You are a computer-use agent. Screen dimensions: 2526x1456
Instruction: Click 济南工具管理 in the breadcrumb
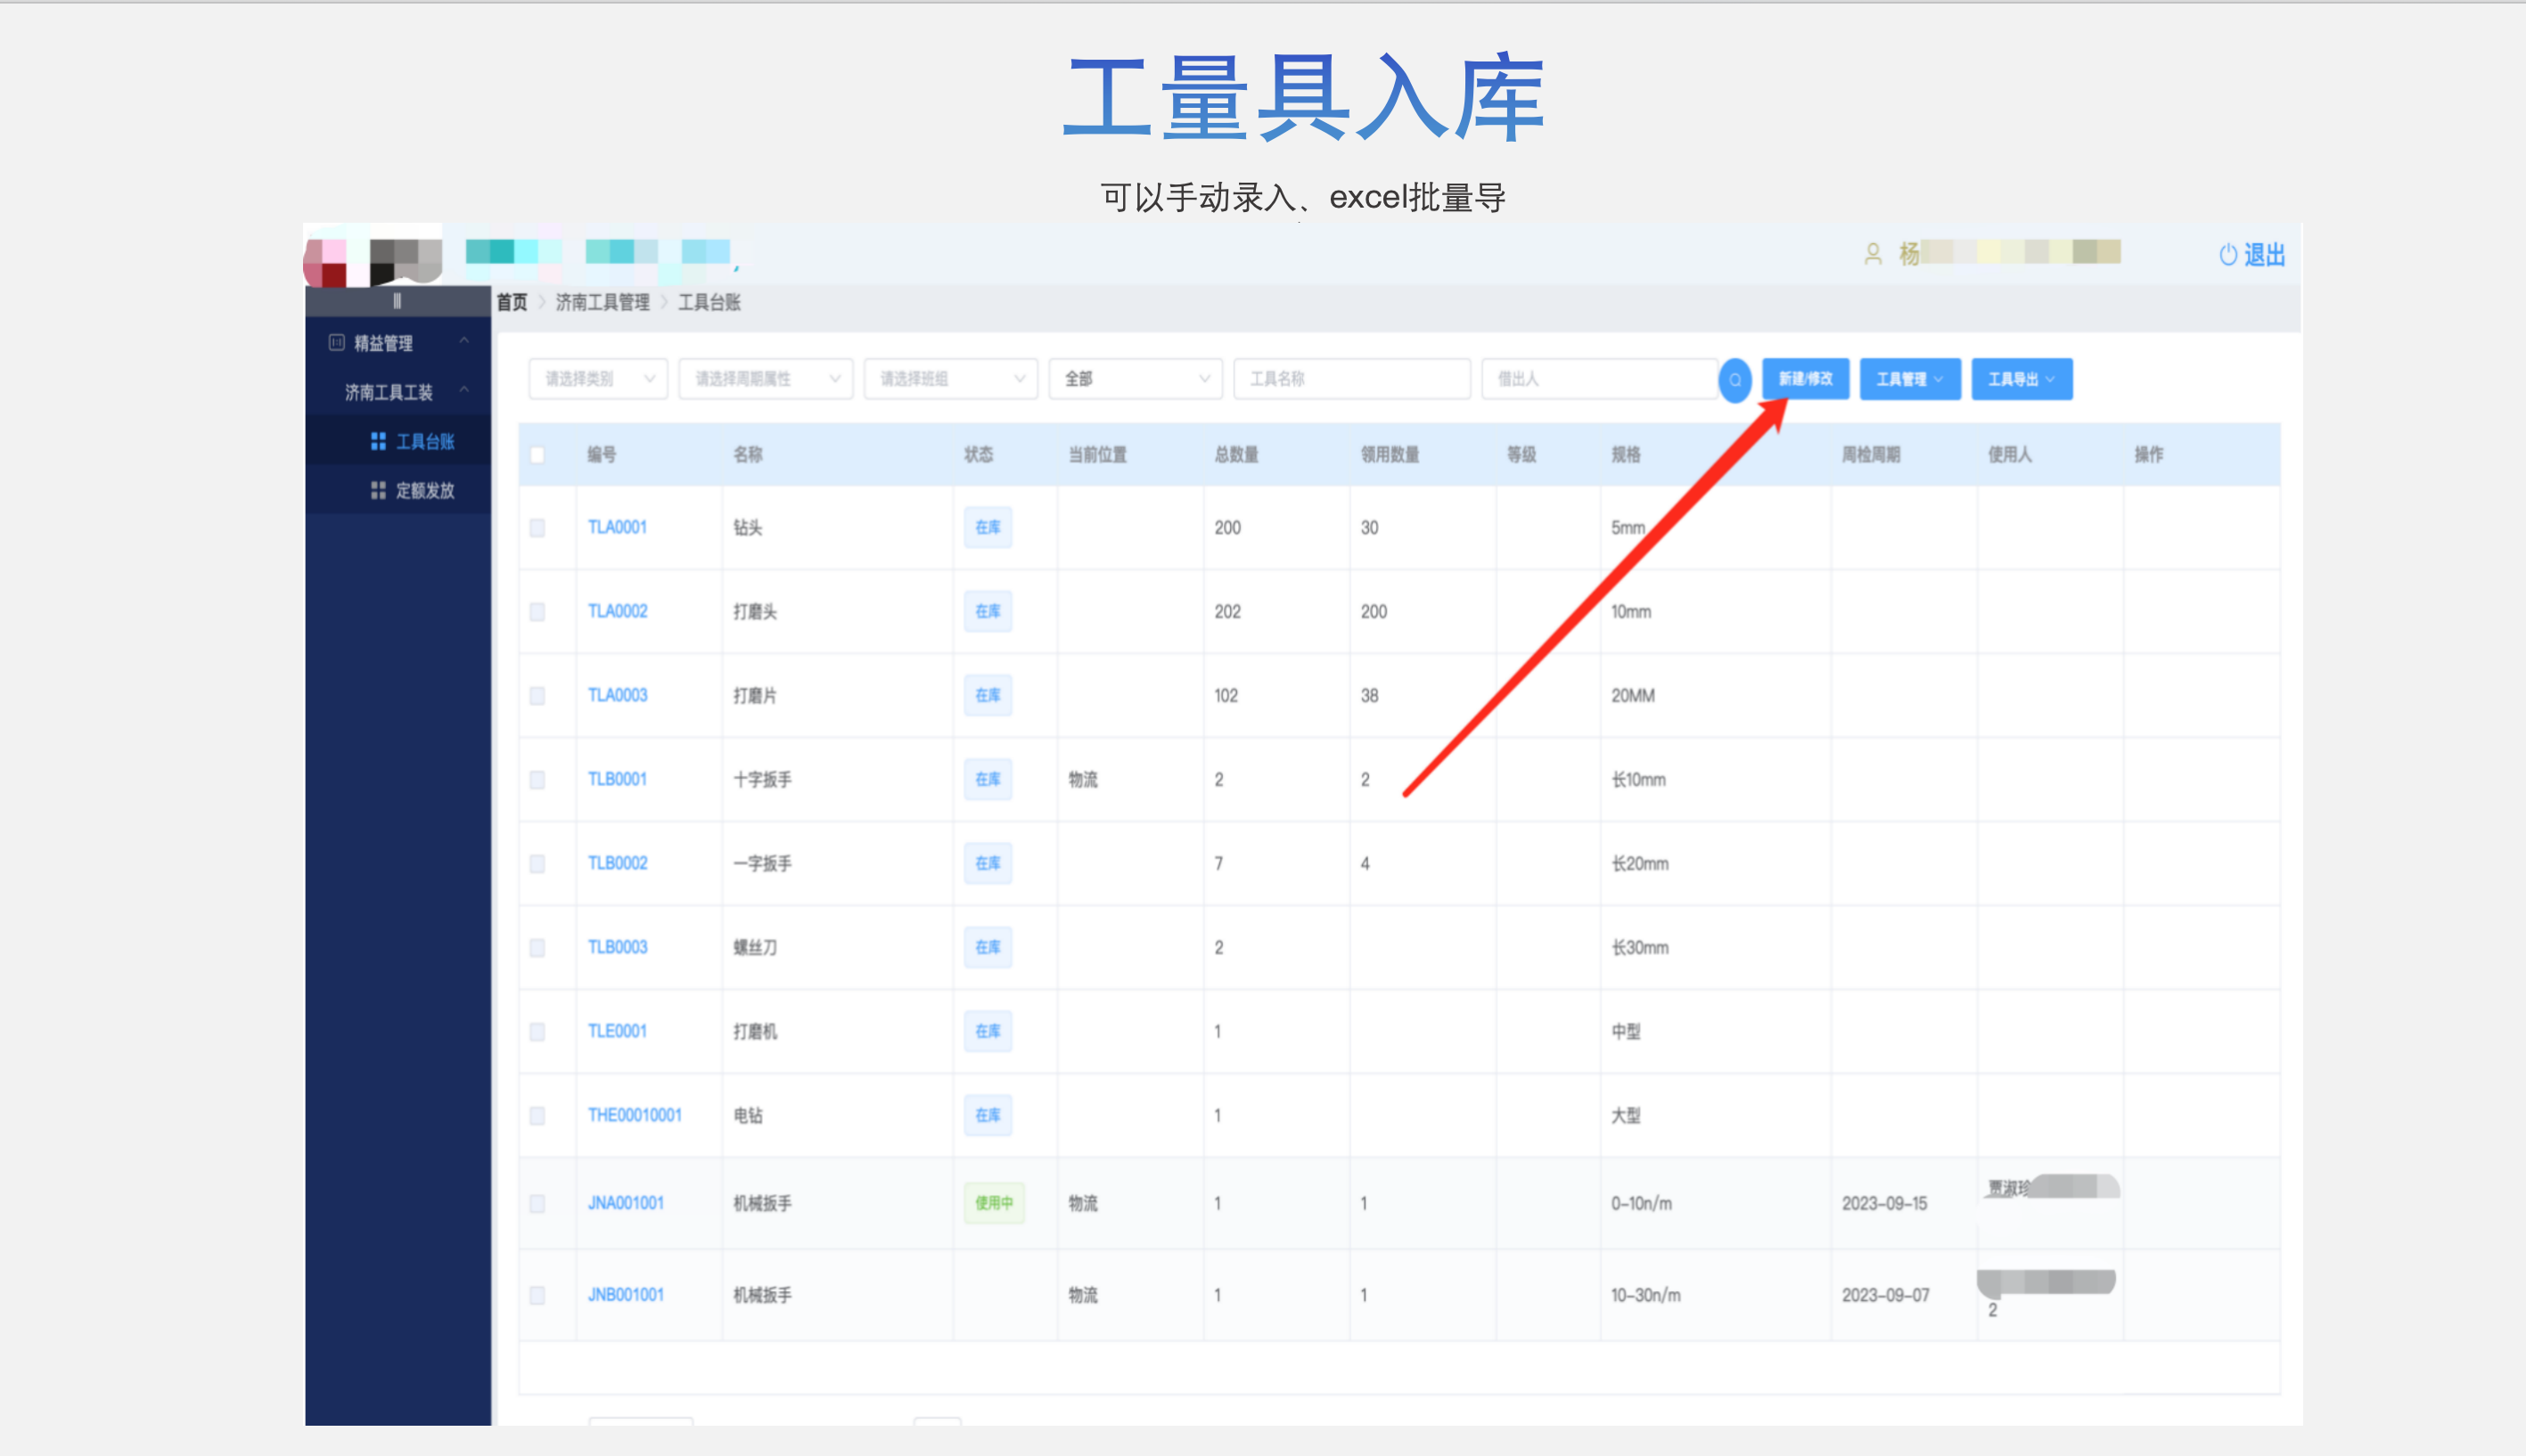(602, 302)
